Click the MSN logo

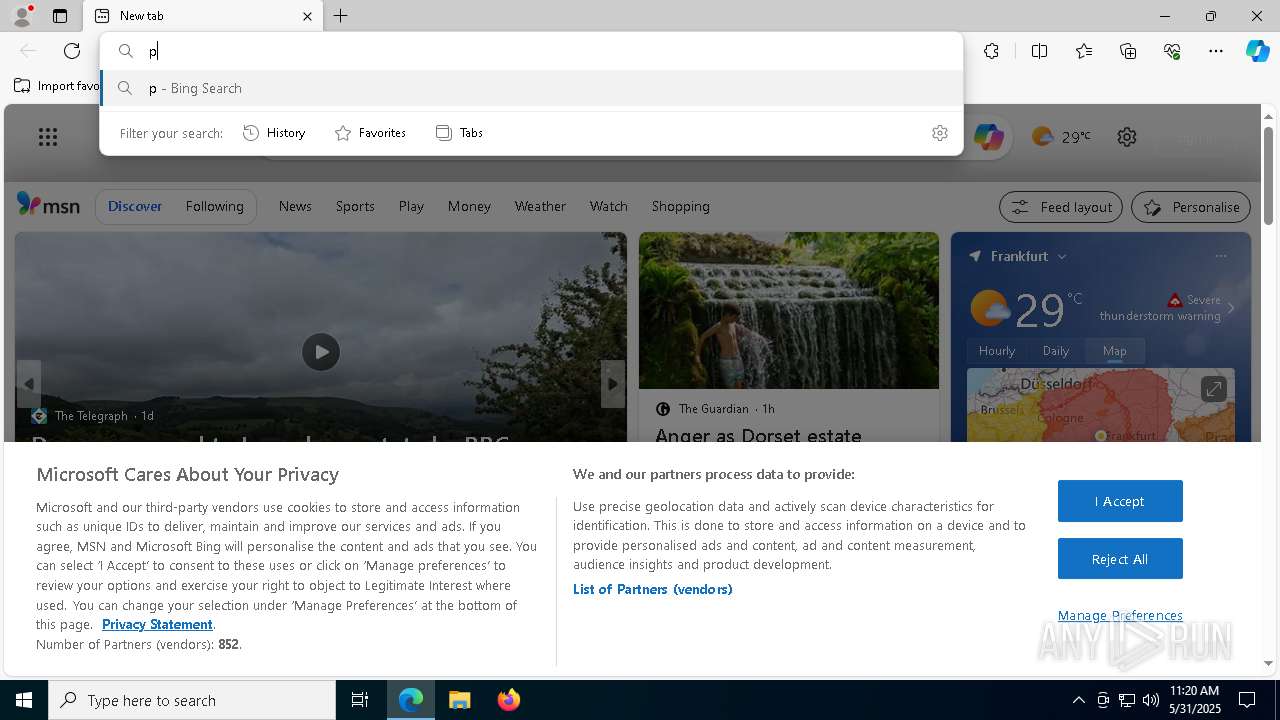(48, 205)
